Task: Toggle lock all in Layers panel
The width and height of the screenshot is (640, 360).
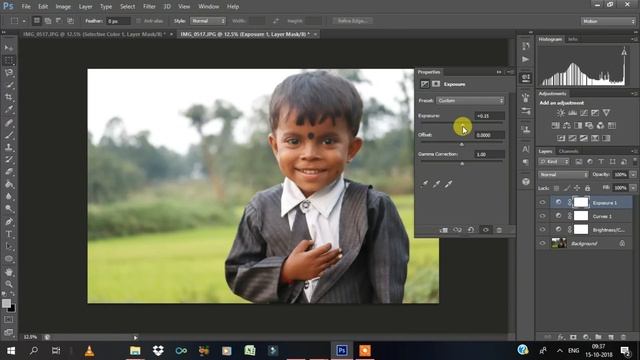Action: (587, 188)
